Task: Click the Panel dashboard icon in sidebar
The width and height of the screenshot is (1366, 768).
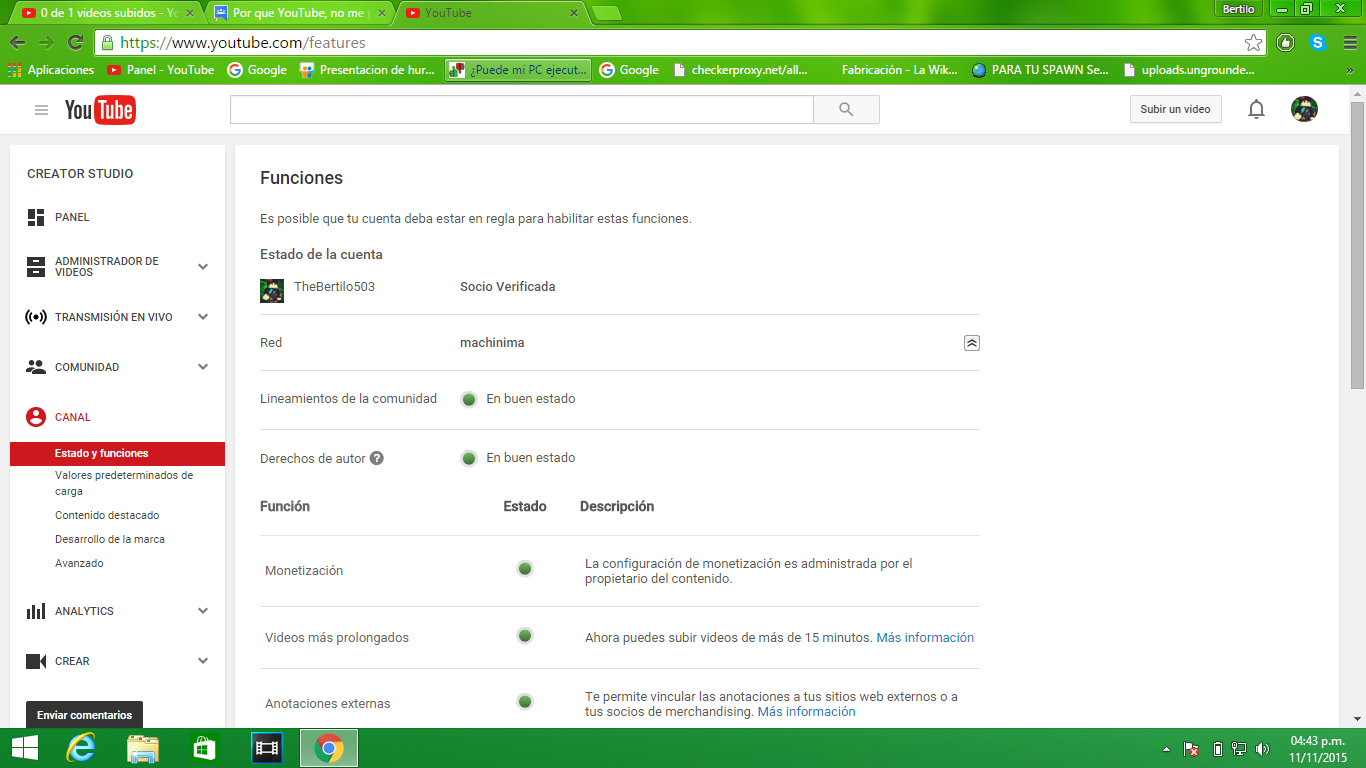Action: tap(36, 217)
